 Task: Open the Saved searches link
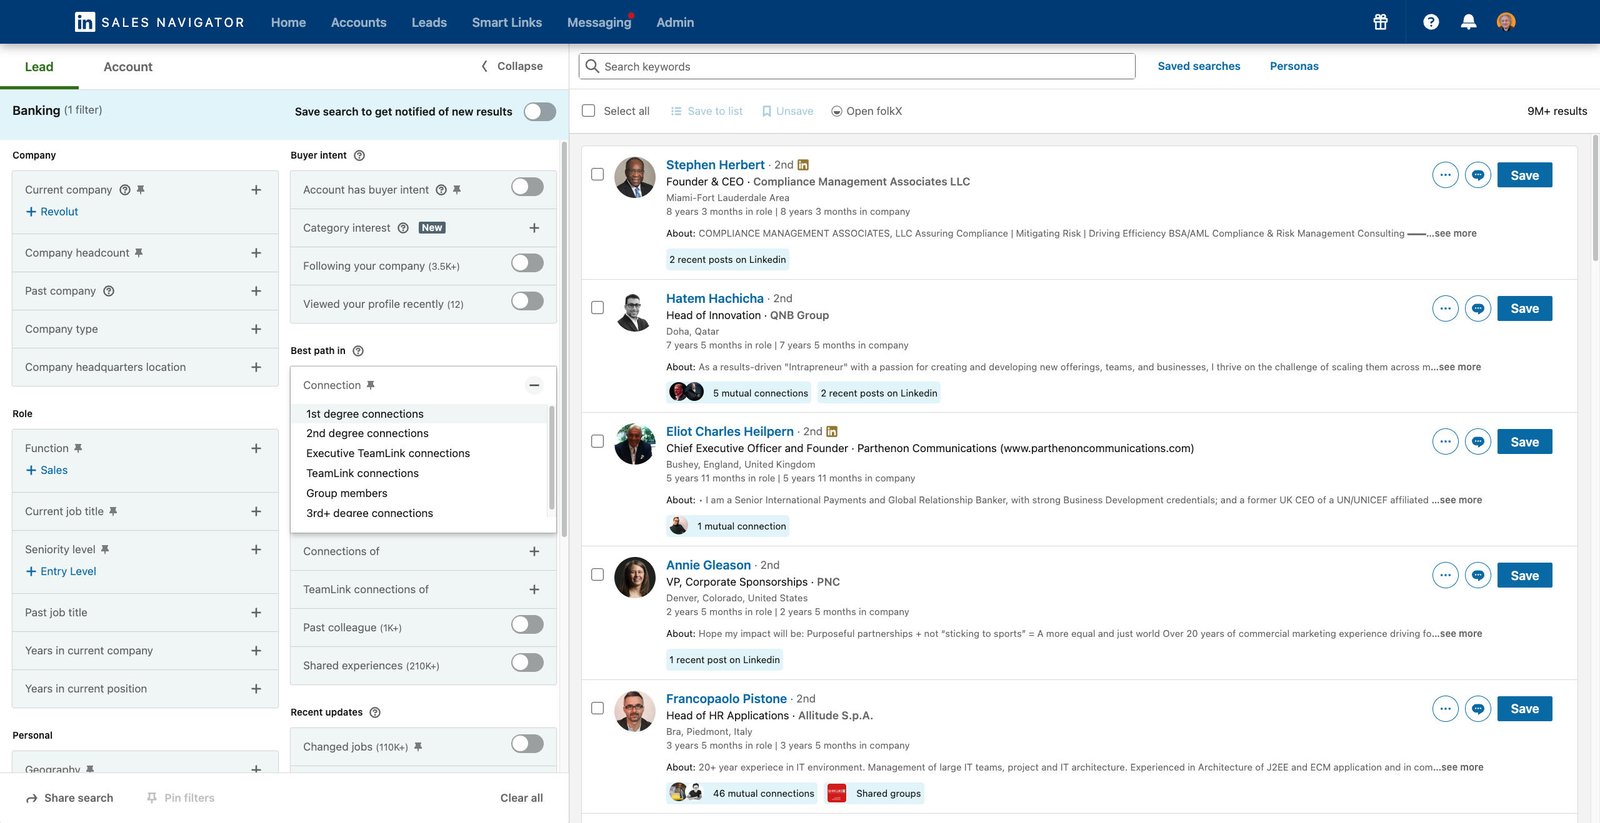(1199, 66)
